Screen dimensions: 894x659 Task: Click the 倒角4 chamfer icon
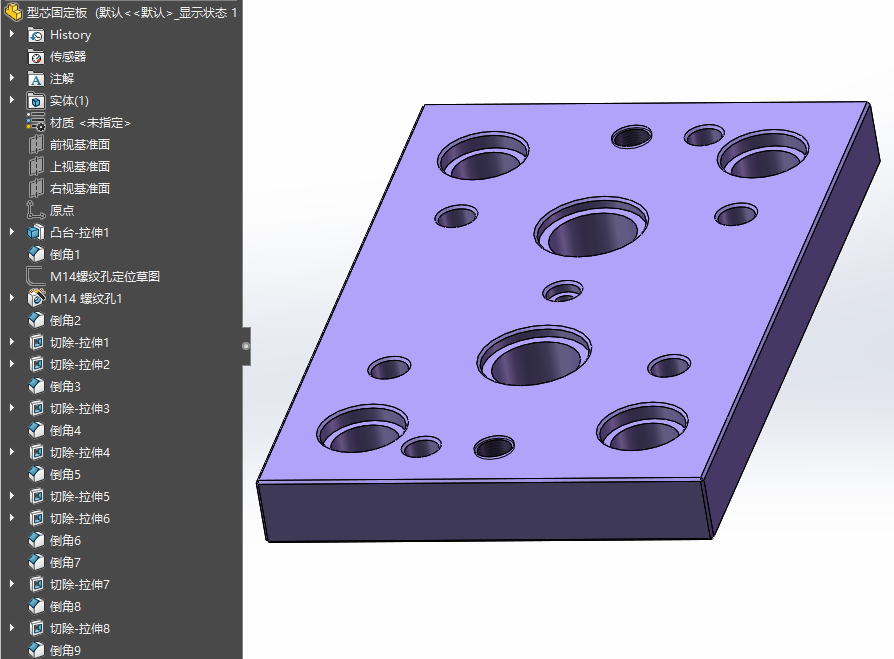click(36, 430)
